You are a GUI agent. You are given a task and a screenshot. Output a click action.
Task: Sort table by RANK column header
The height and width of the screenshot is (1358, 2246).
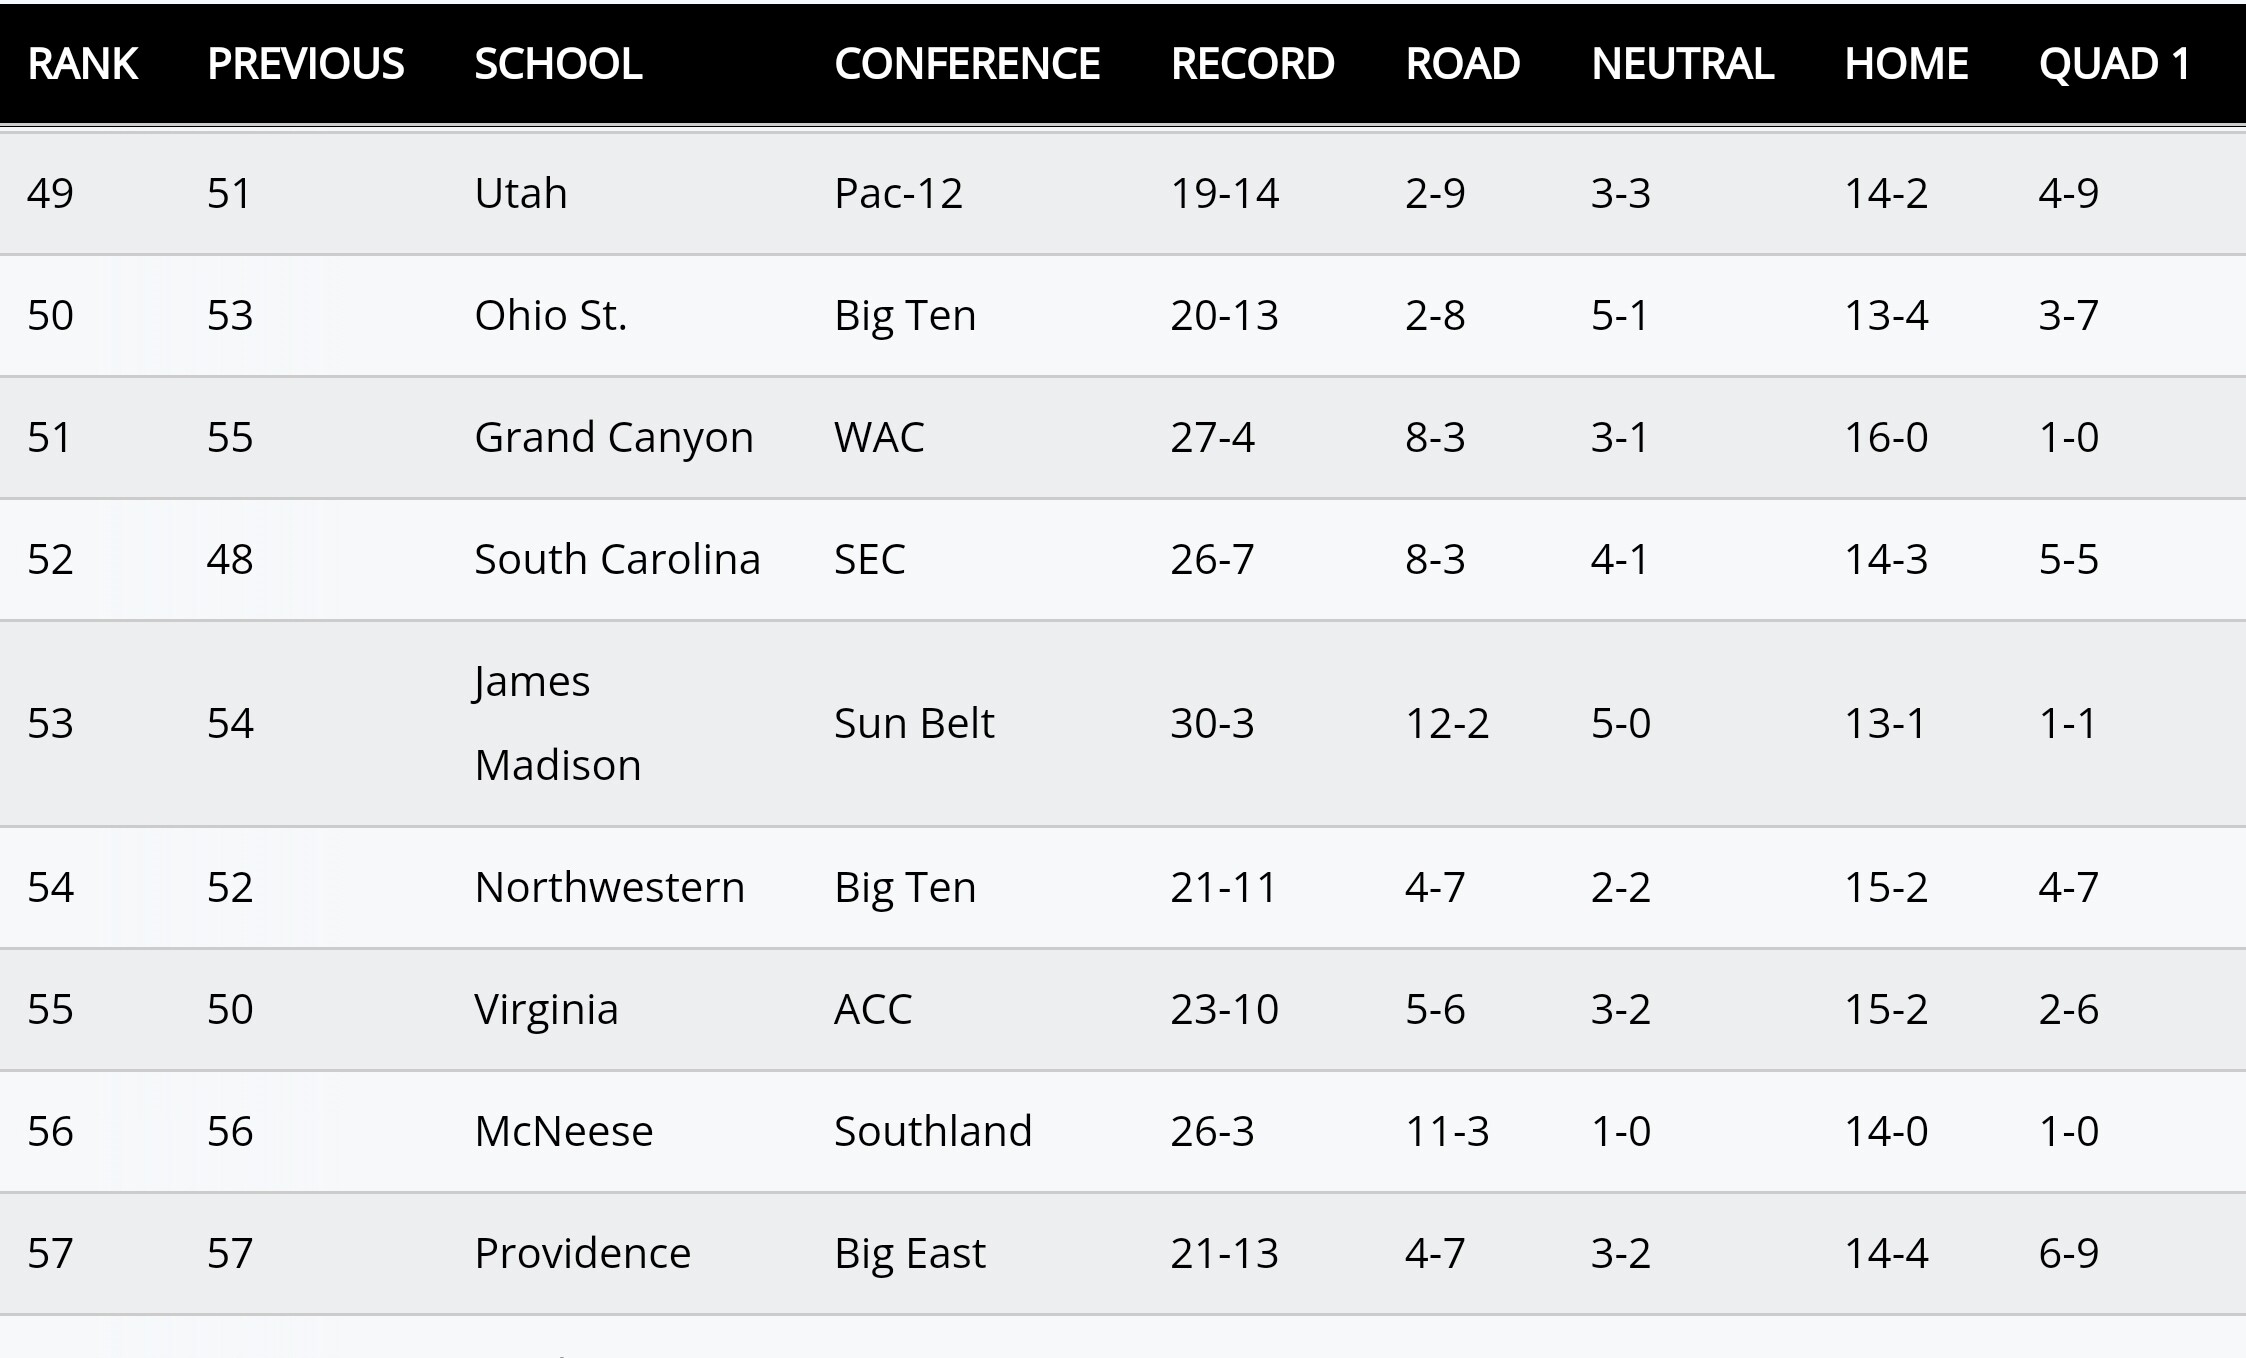point(82,64)
